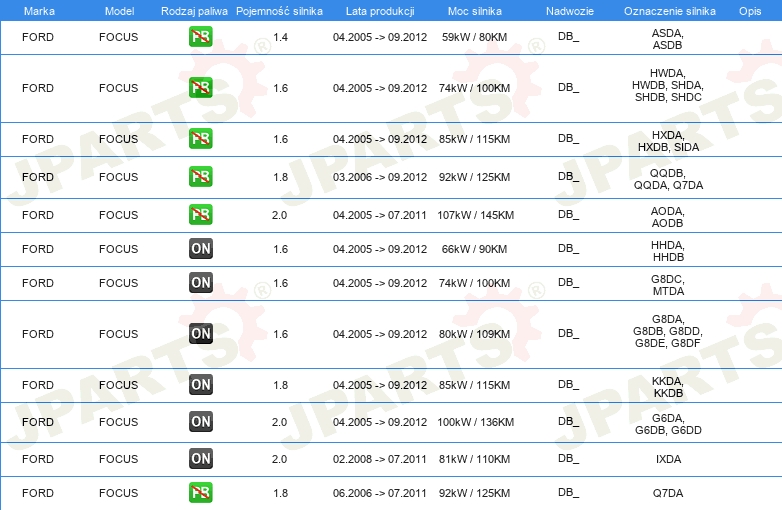782x510 pixels.
Task: Click petrol icon in the 107kW / 145KM row
Action: coord(200,214)
